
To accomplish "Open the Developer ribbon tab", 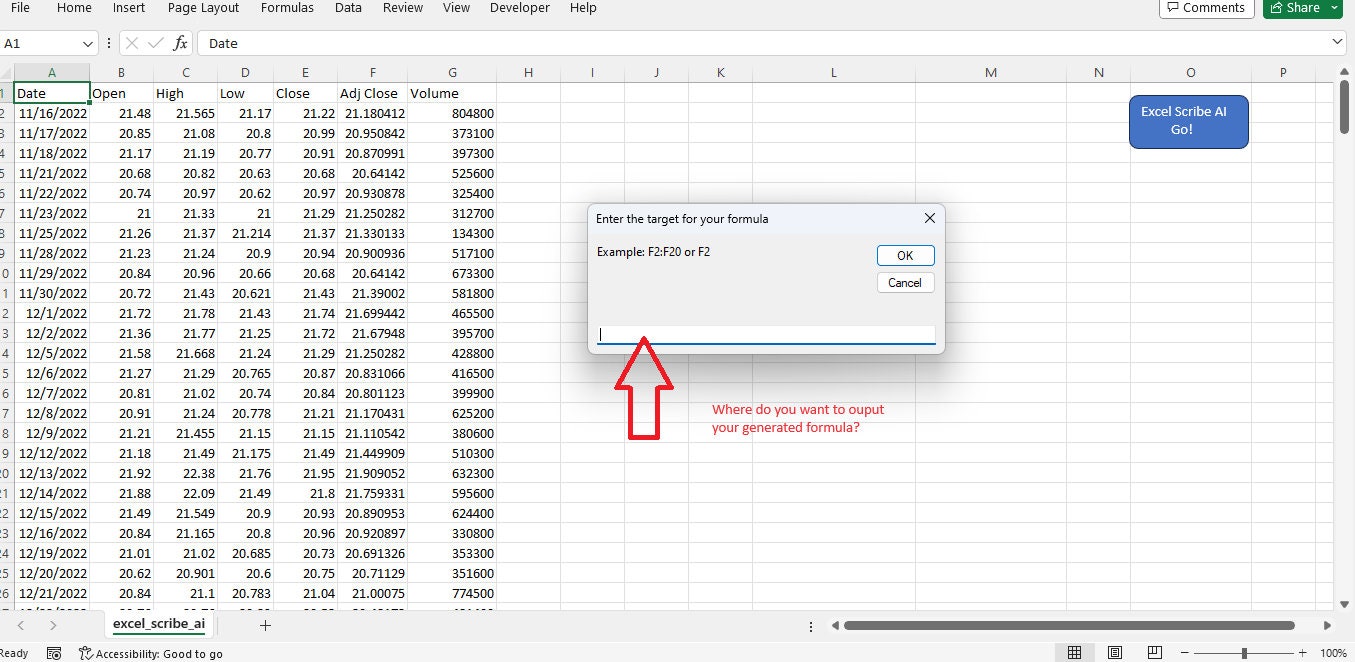I will click(519, 8).
